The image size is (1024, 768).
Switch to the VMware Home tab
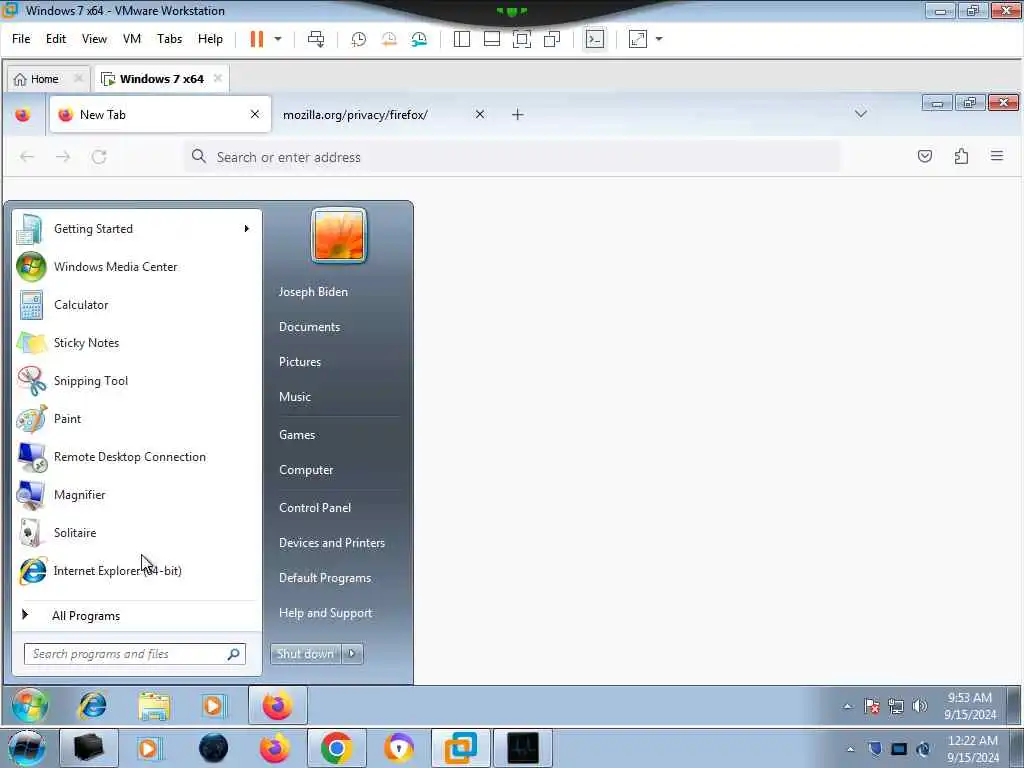[44, 79]
